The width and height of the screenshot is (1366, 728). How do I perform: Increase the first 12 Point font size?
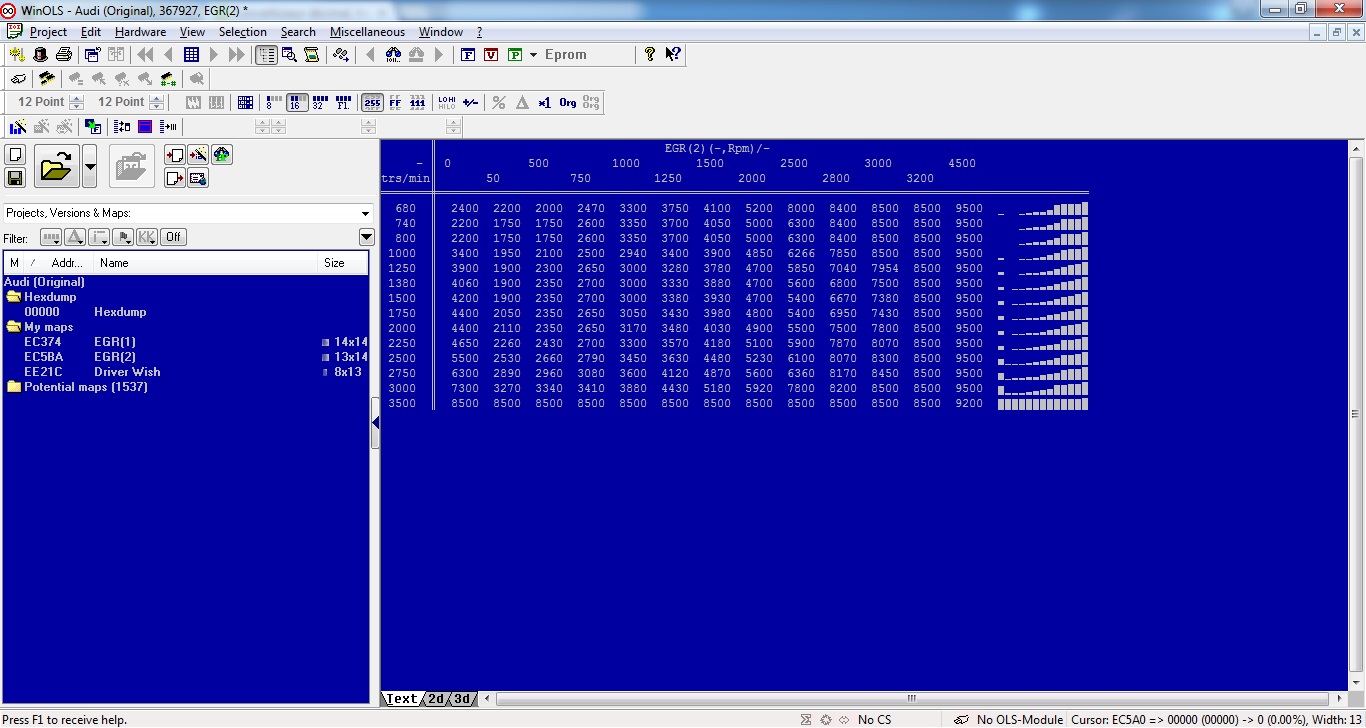pyautogui.click(x=76, y=98)
